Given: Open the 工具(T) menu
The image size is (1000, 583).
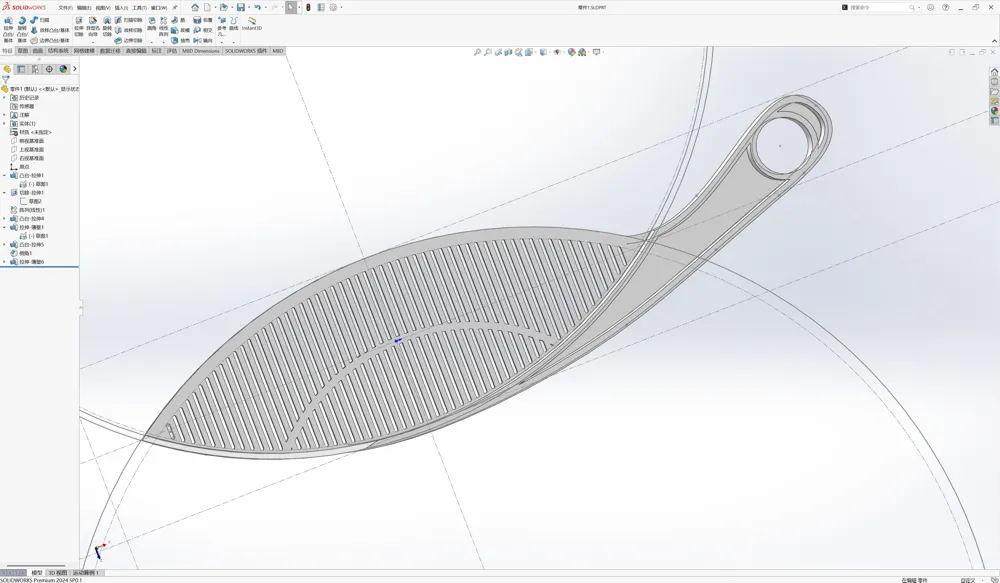Looking at the screenshot, I should [140, 8].
